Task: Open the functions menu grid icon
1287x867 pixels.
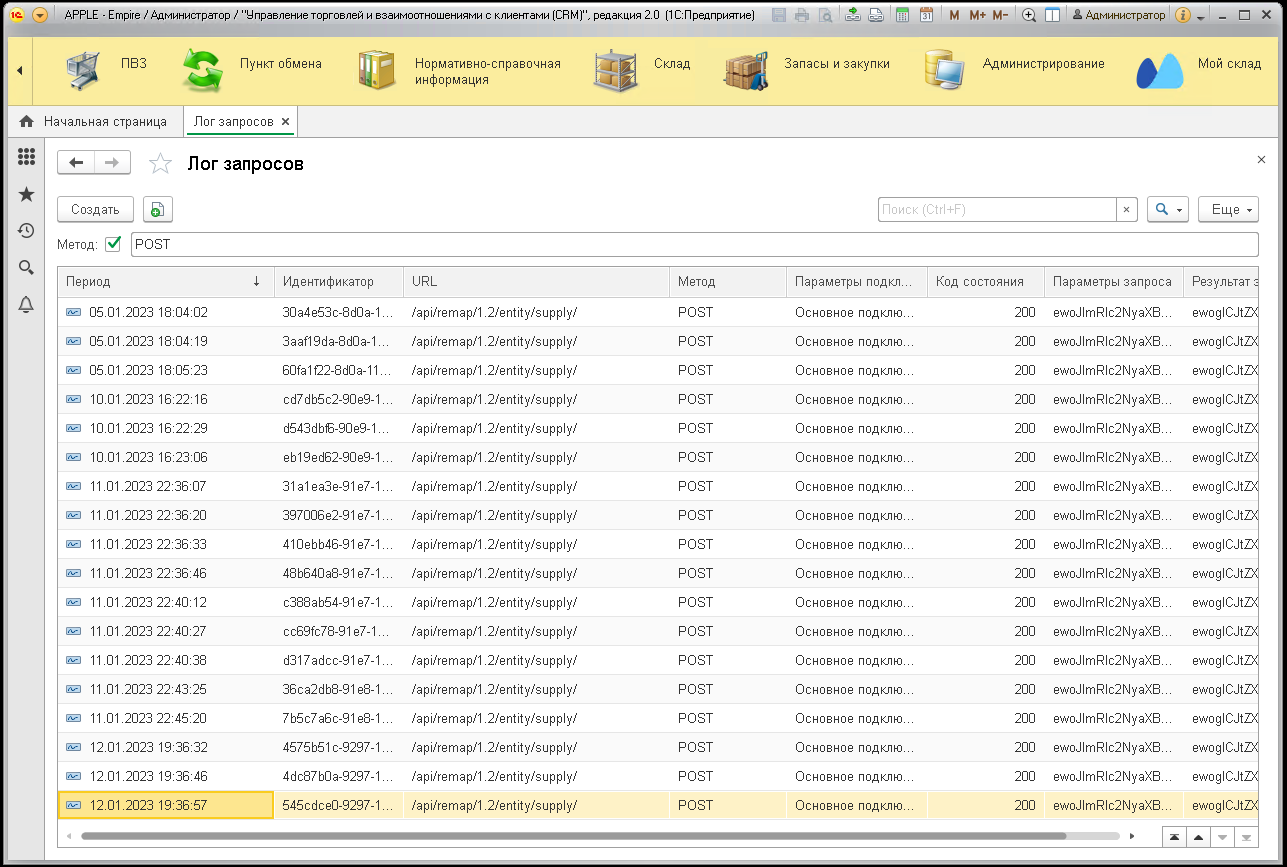Action: [x=27, y=157]
